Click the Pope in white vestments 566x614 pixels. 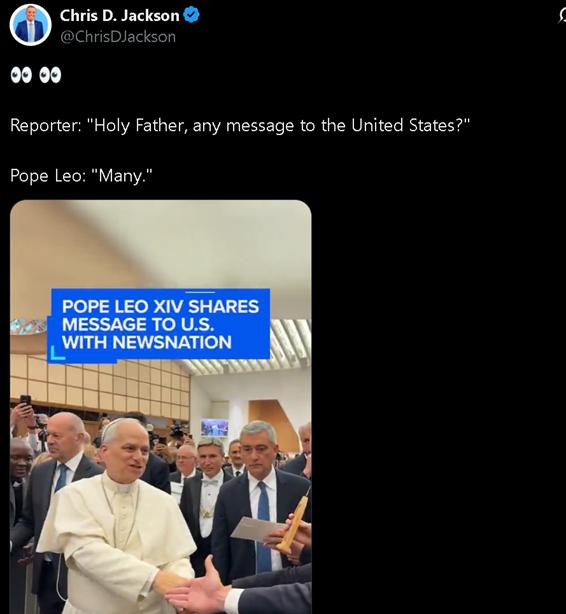pyautogui.click(x=118, y=517)
